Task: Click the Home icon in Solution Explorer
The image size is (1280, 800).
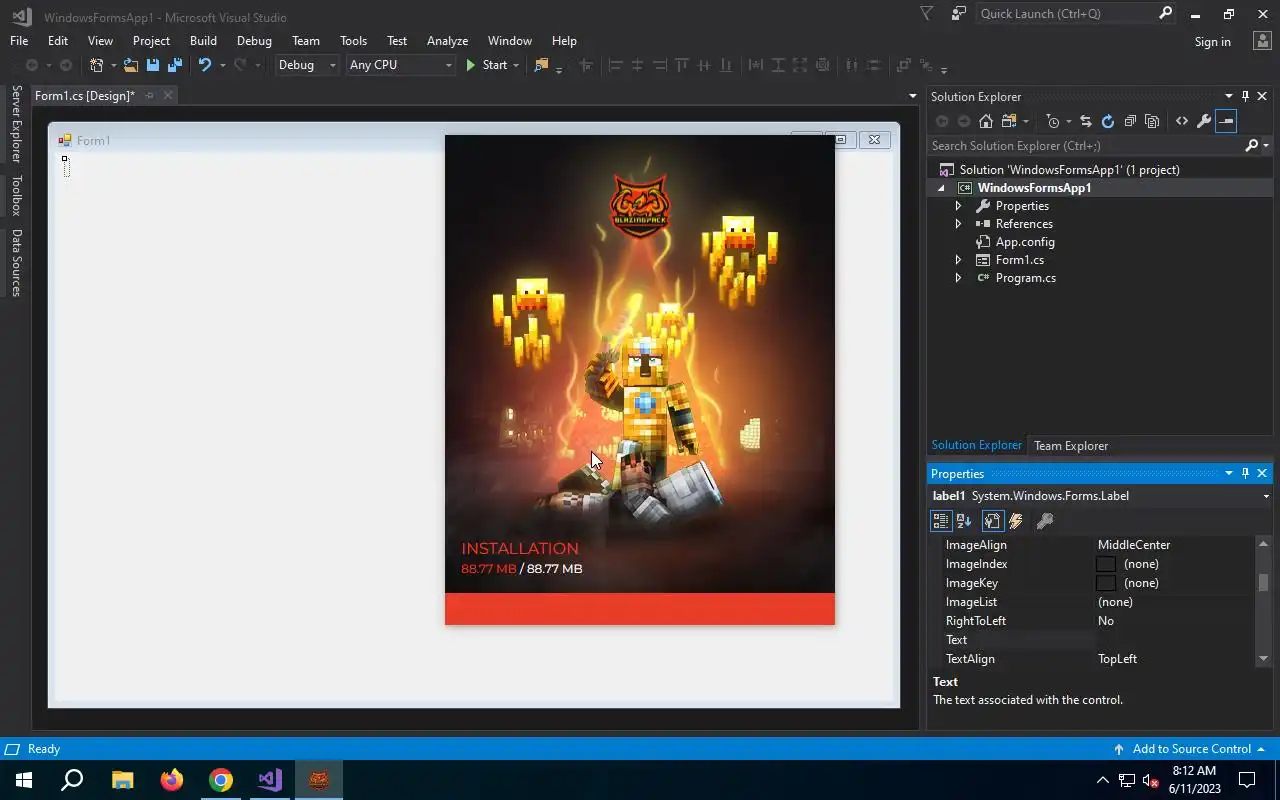Action: point(986,121)
